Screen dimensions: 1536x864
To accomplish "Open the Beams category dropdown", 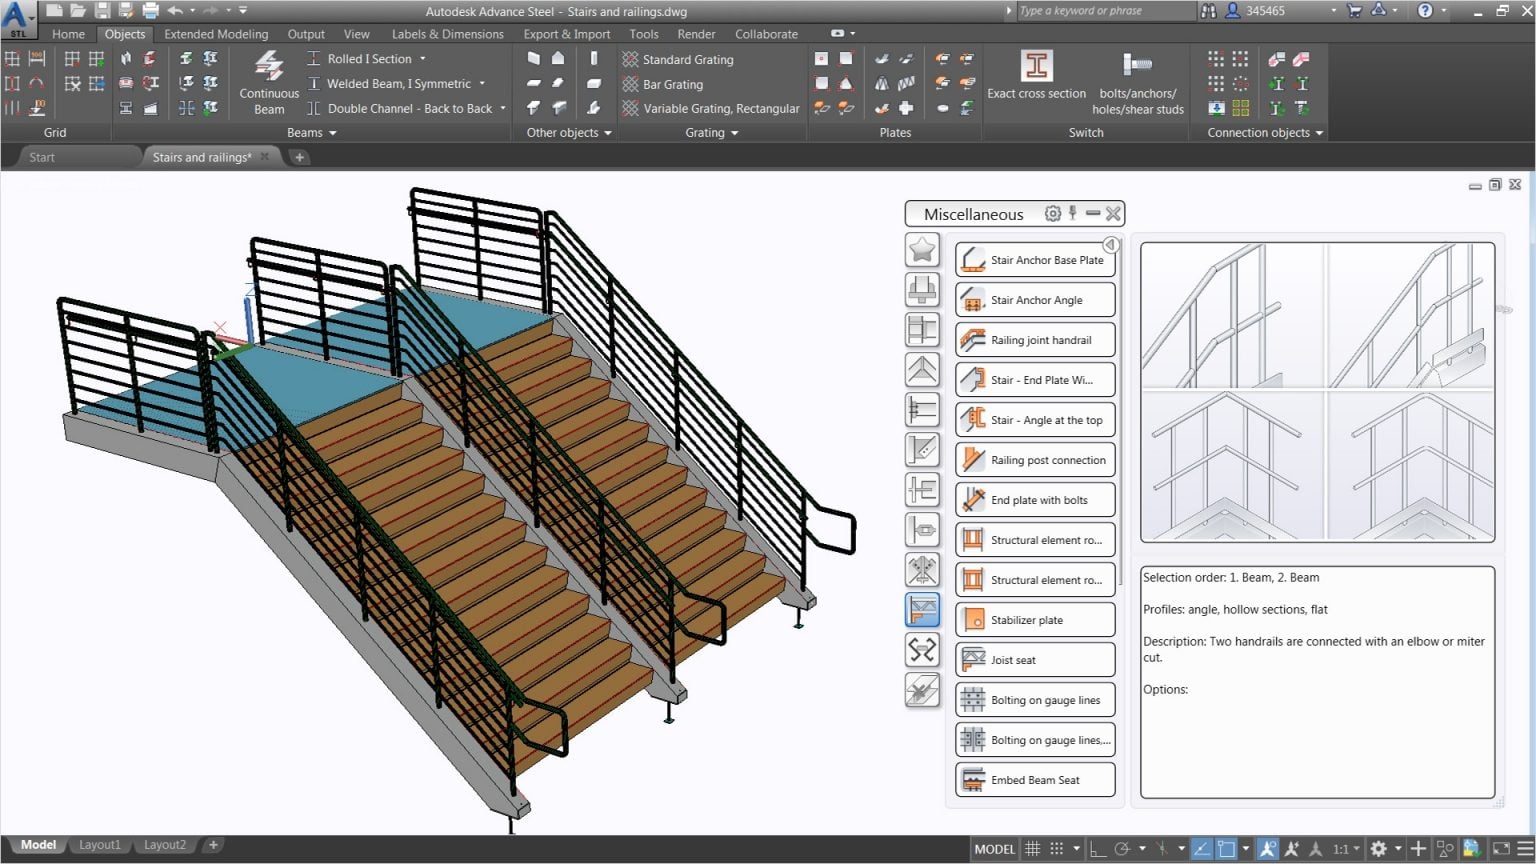I will tap(332, 132).
